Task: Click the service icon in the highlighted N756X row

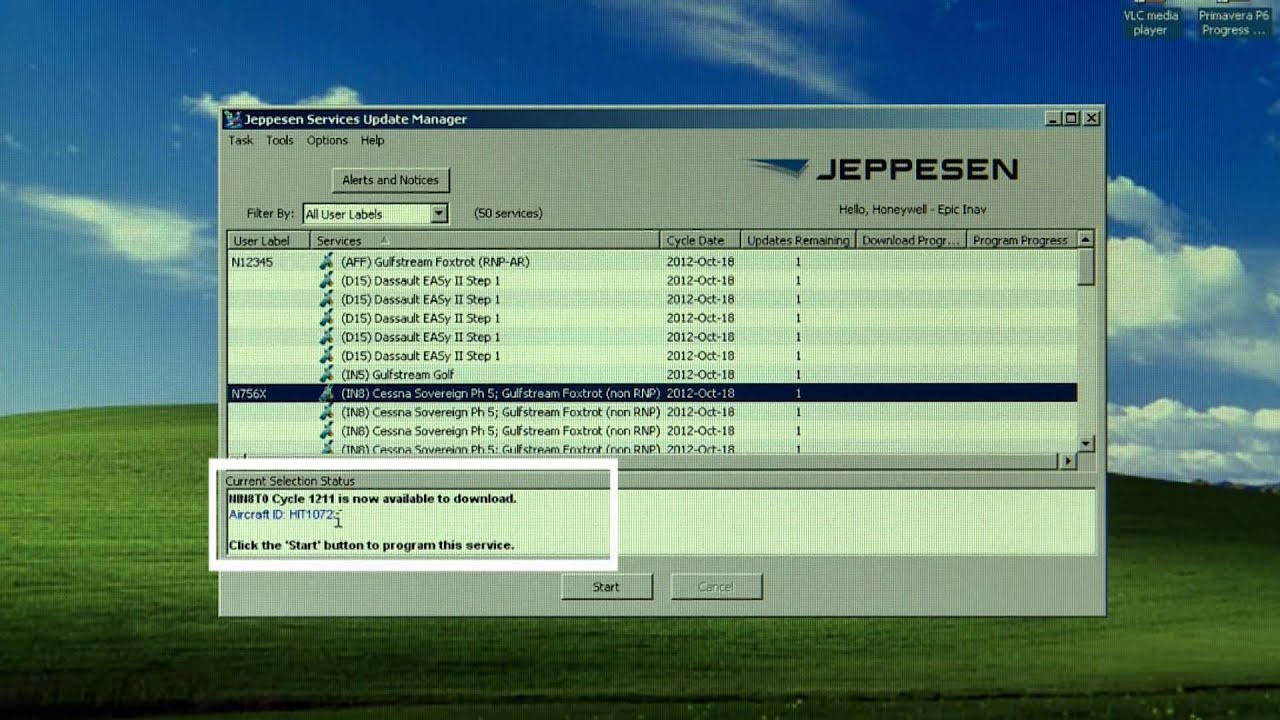Action: (326, 394)
